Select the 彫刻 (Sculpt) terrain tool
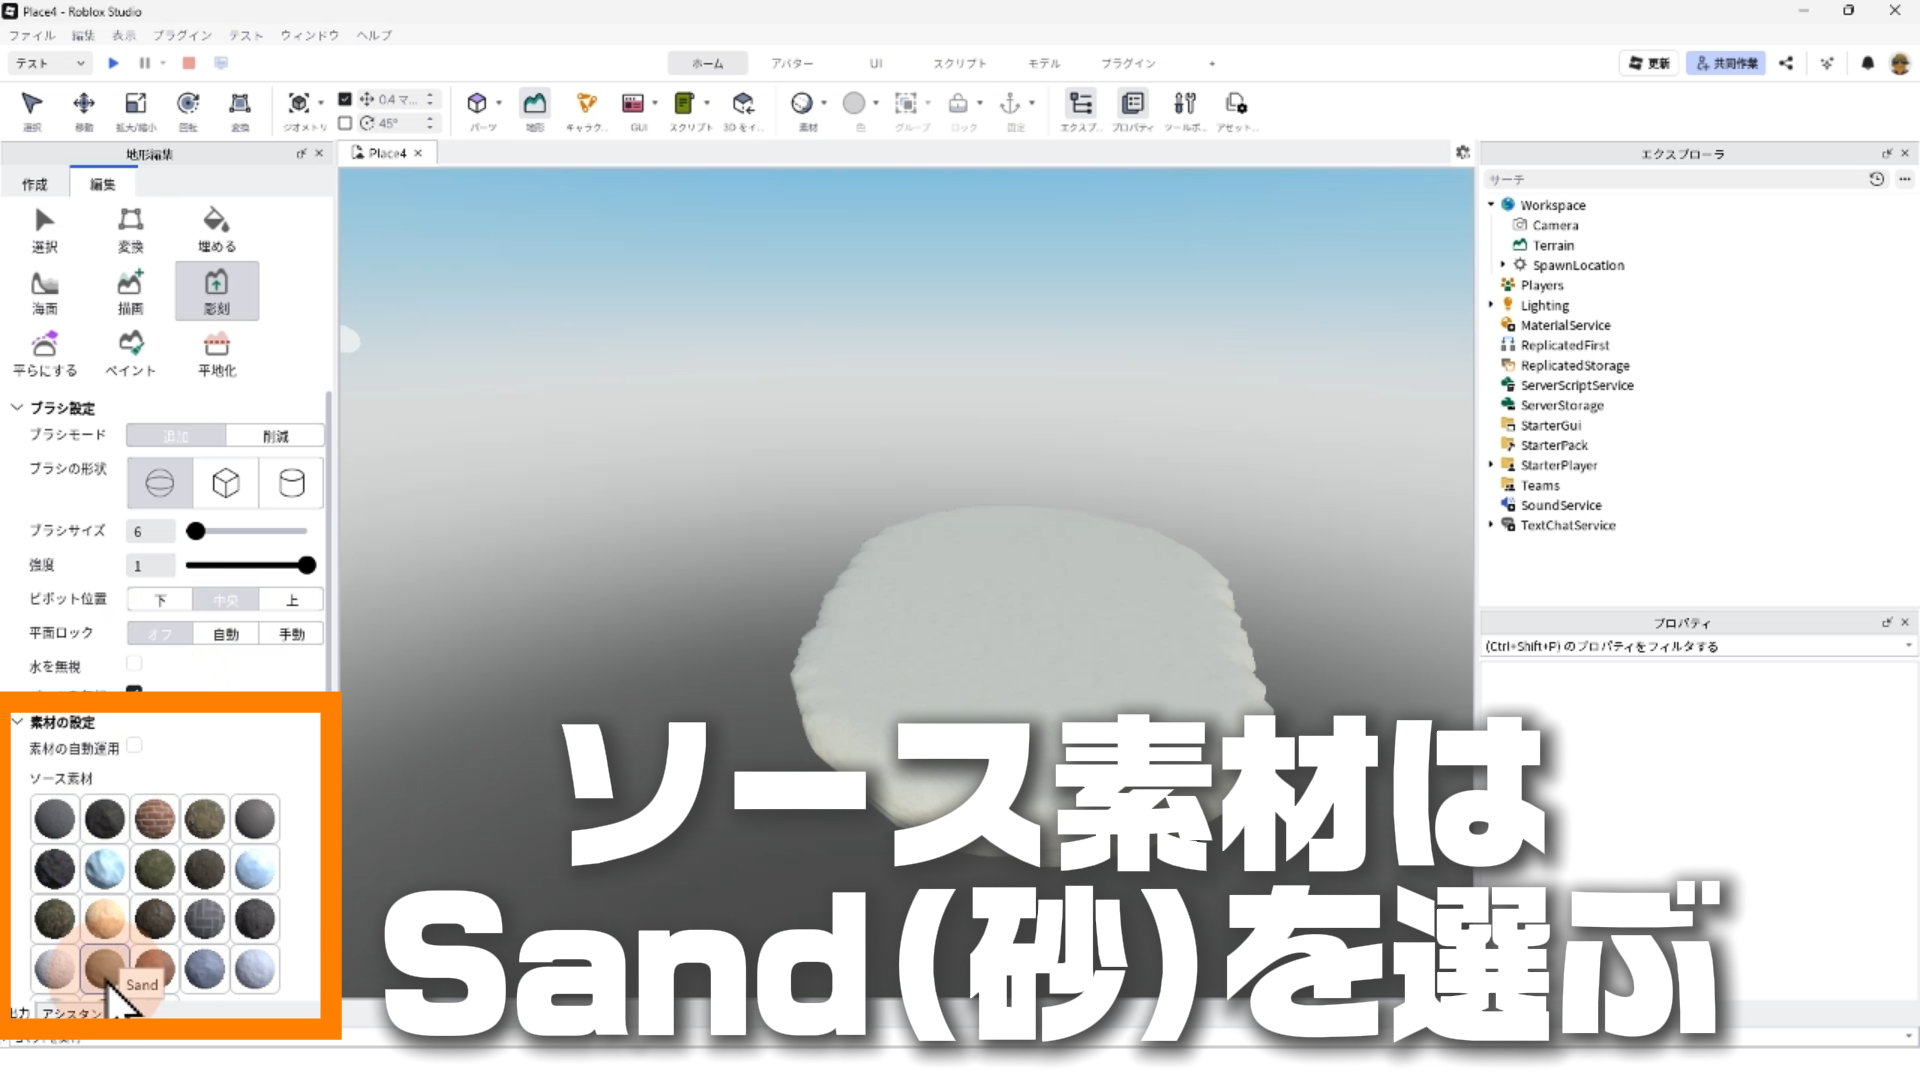The width and height of the screenshot is (1920, 1080). pyautogui.click(x=216, y=290)
